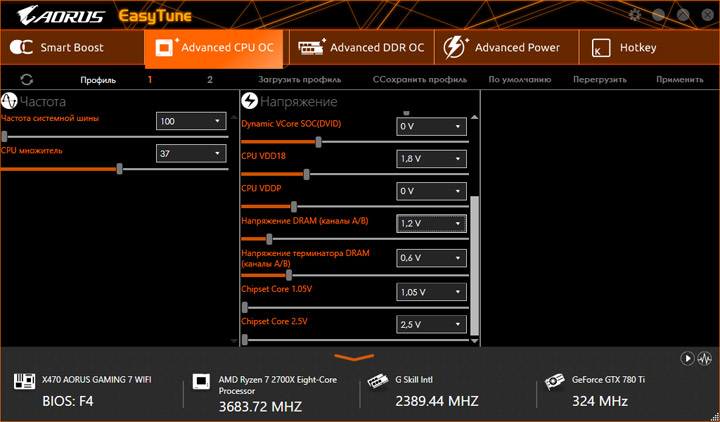Viewport: 720px width, 422px height.
Task: Select the Advanced CPU OC tab
Action: click(214, 48)
